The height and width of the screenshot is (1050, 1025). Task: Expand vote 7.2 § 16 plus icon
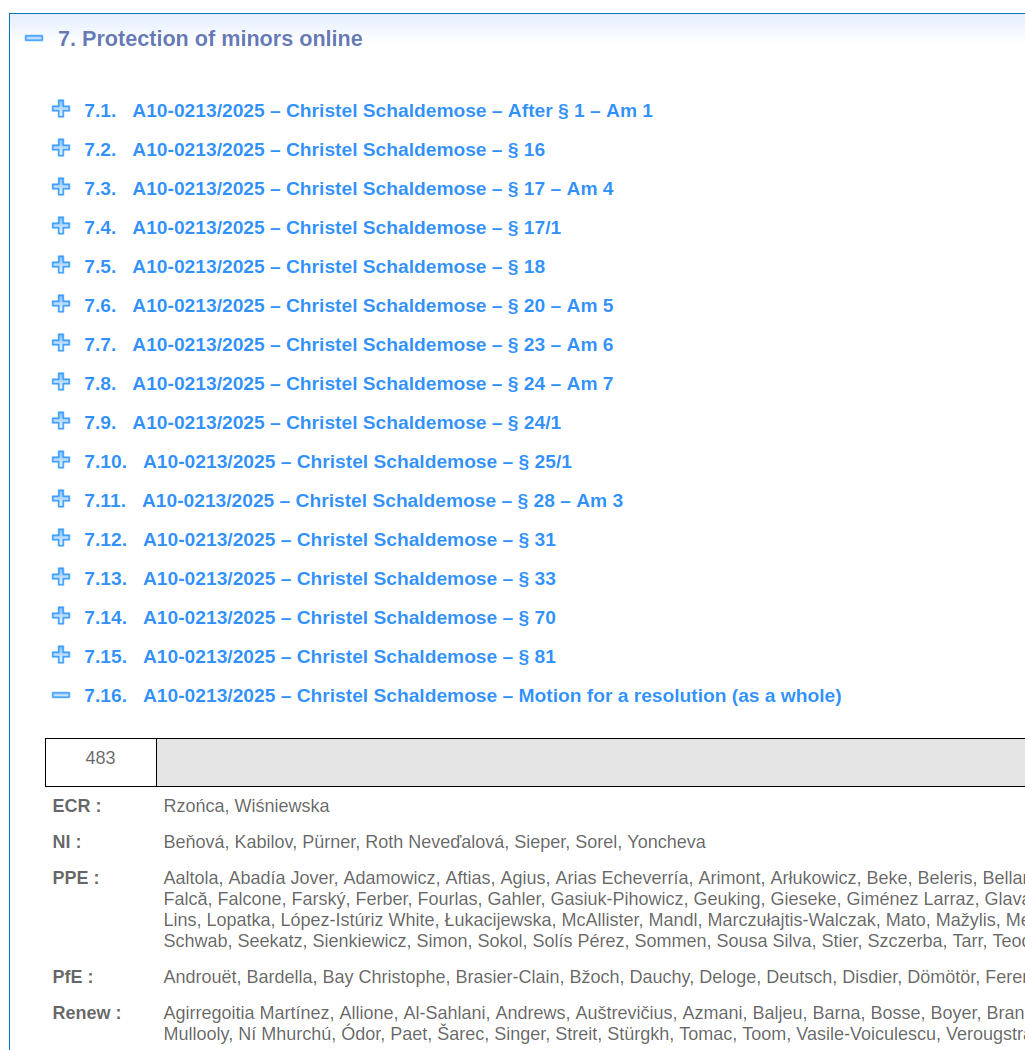point(61,148)
